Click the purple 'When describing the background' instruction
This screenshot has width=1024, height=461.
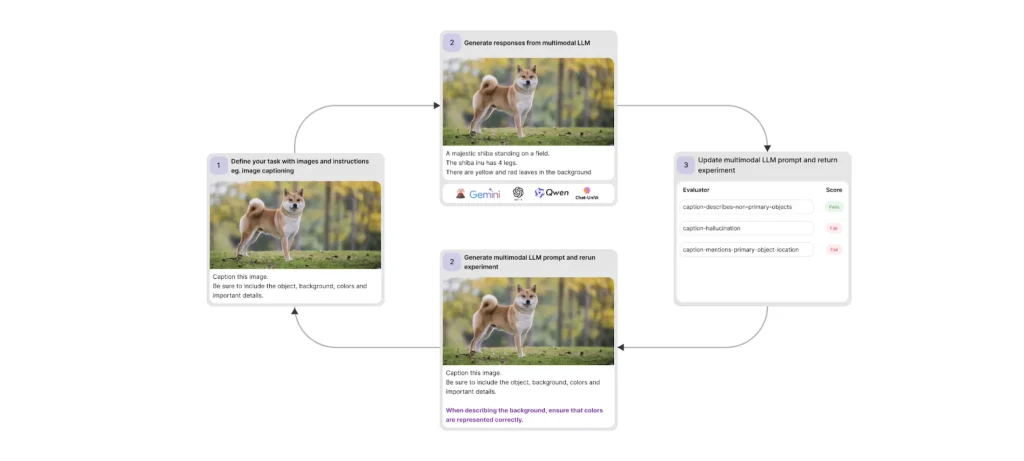coord(524,415)
